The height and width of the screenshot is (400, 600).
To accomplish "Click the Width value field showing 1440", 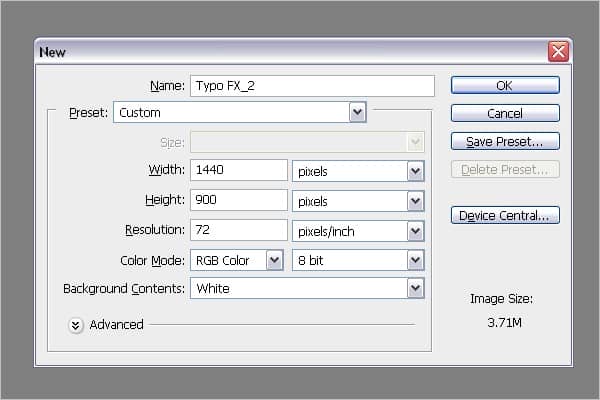I will pyautogui.click(x=239, y=170).
